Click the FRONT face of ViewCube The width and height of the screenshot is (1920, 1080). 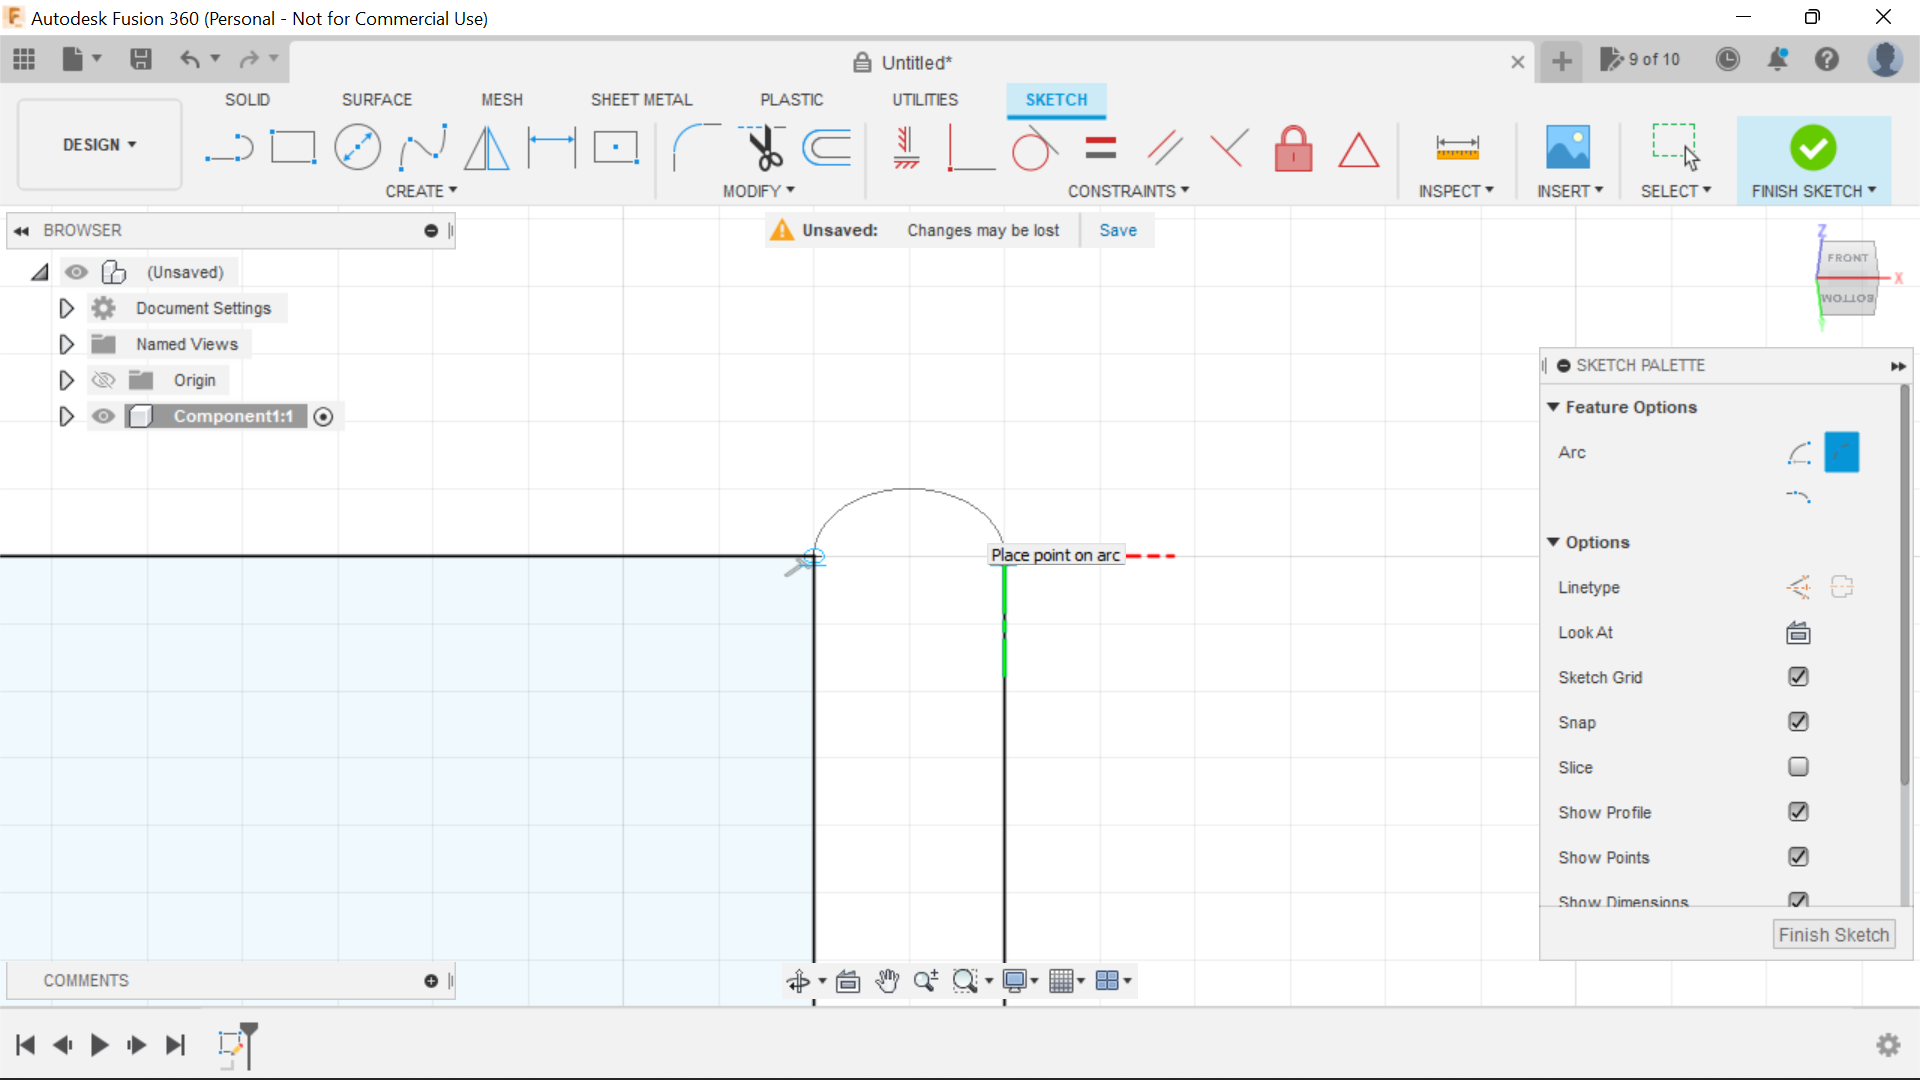[1847, 258]
